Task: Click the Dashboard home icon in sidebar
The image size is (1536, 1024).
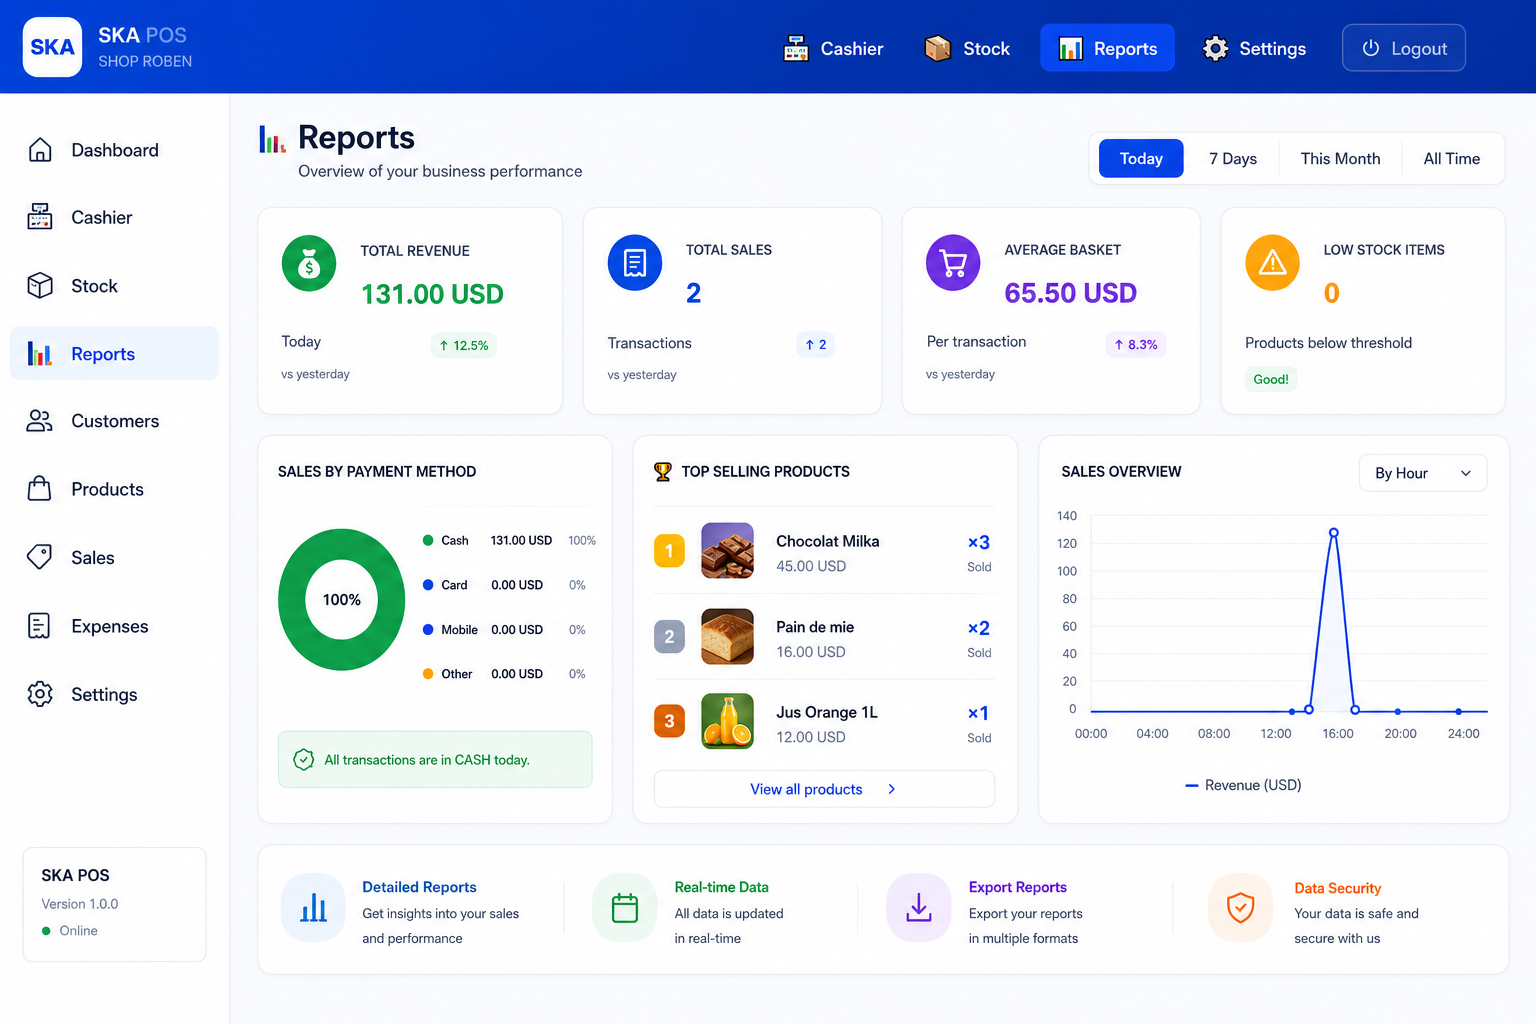Action: tap(40, 150)
